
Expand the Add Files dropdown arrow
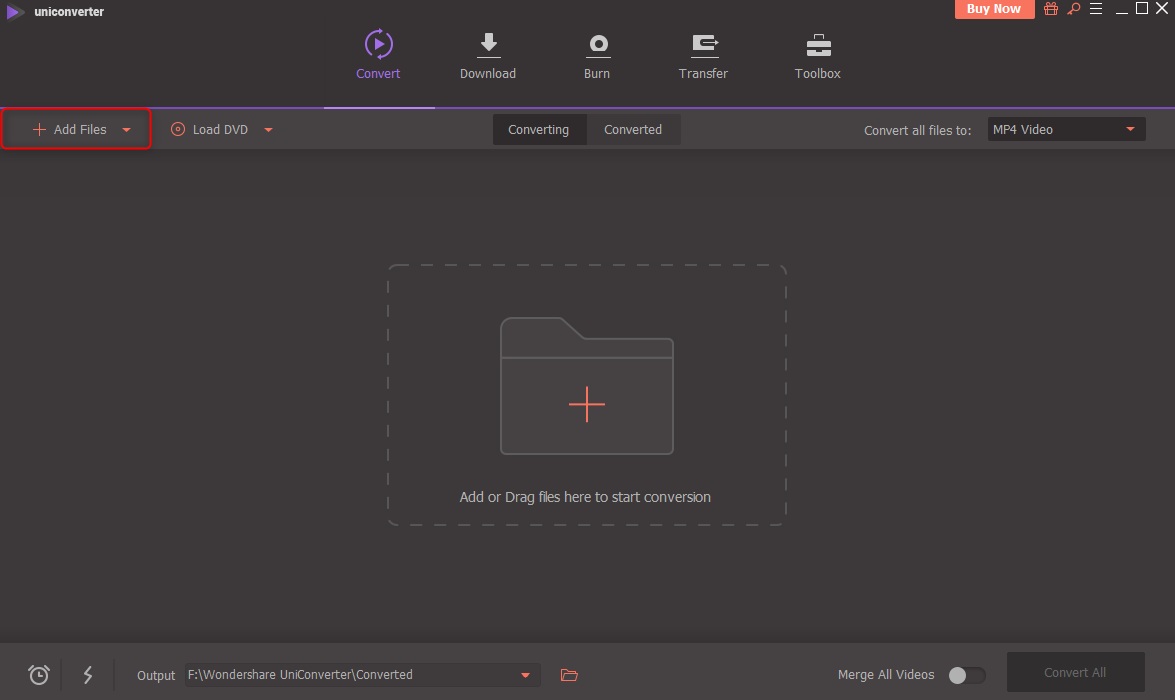pyautogui.click(x=126, y=130)
